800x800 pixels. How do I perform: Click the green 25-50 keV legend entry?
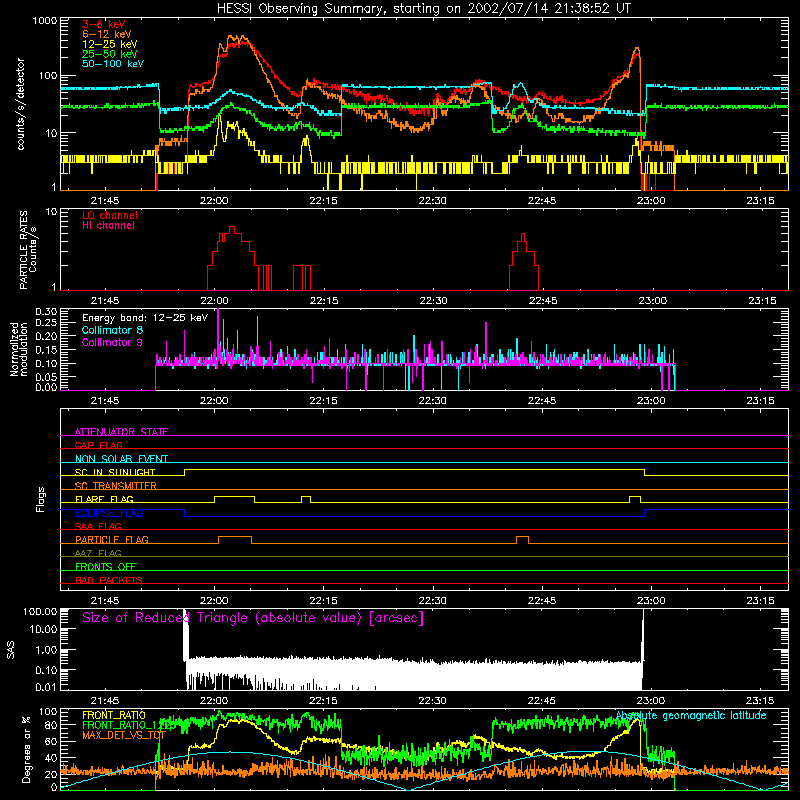(x=110, y=54)
